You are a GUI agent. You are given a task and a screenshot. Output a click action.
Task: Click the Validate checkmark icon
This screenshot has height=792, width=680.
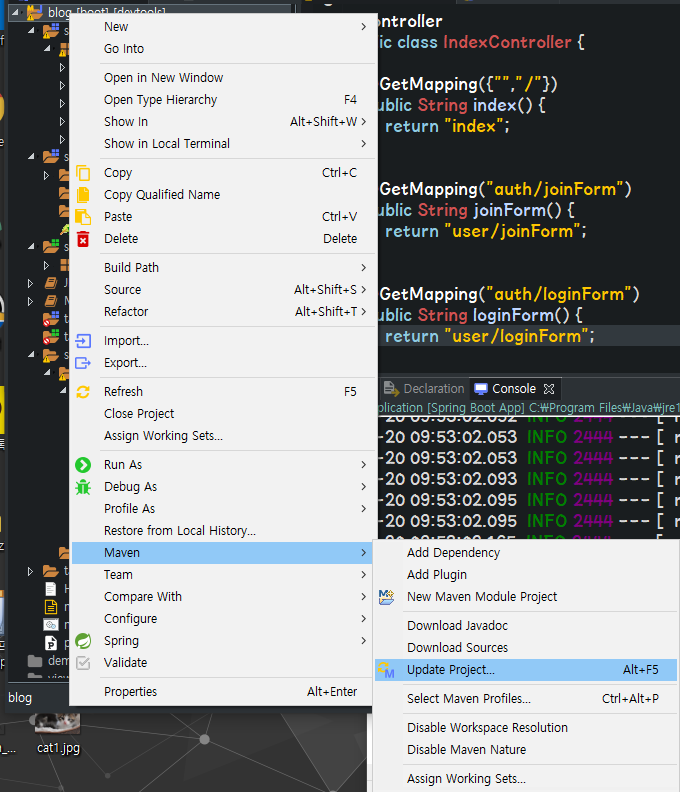tap(83, 663)
